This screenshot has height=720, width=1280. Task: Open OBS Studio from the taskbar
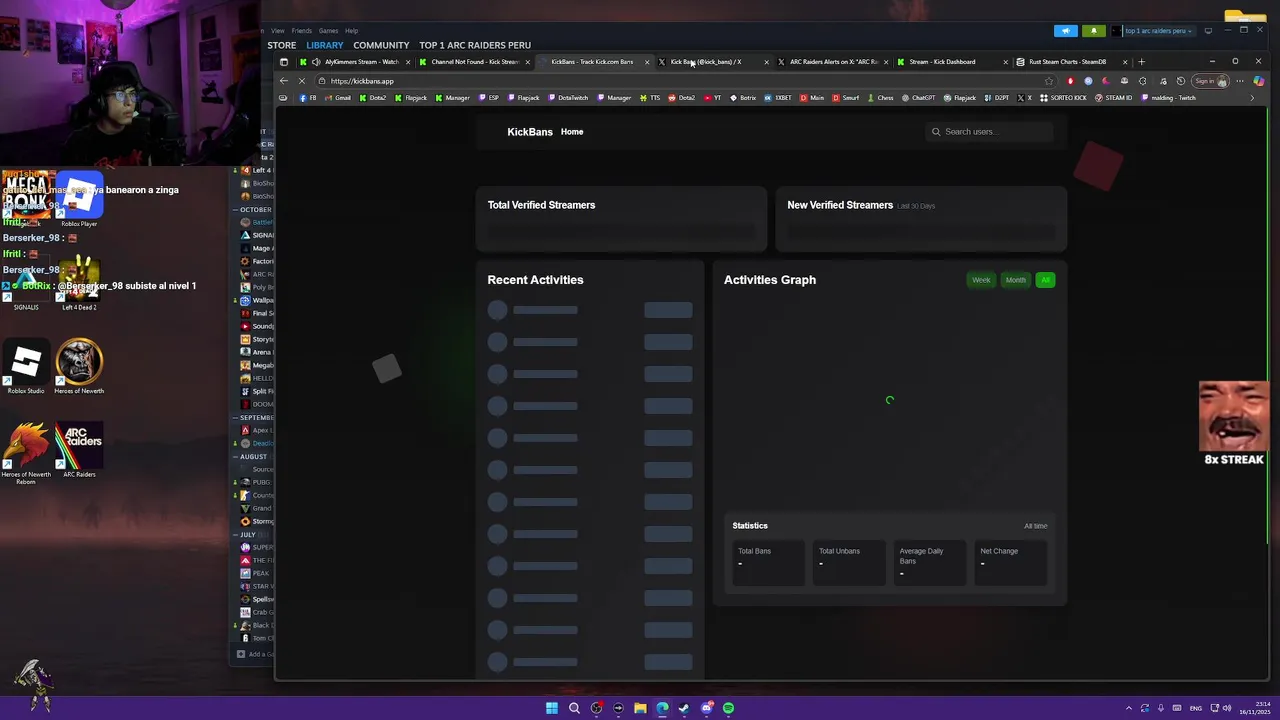pos(596,708)
